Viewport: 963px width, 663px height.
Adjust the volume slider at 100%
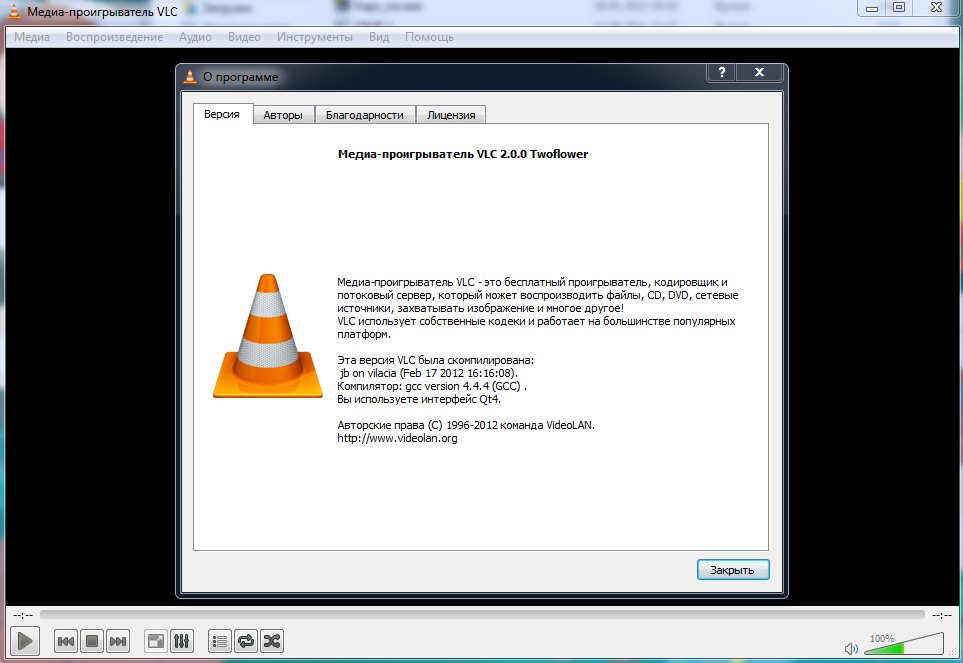click(x=905, y=644)
